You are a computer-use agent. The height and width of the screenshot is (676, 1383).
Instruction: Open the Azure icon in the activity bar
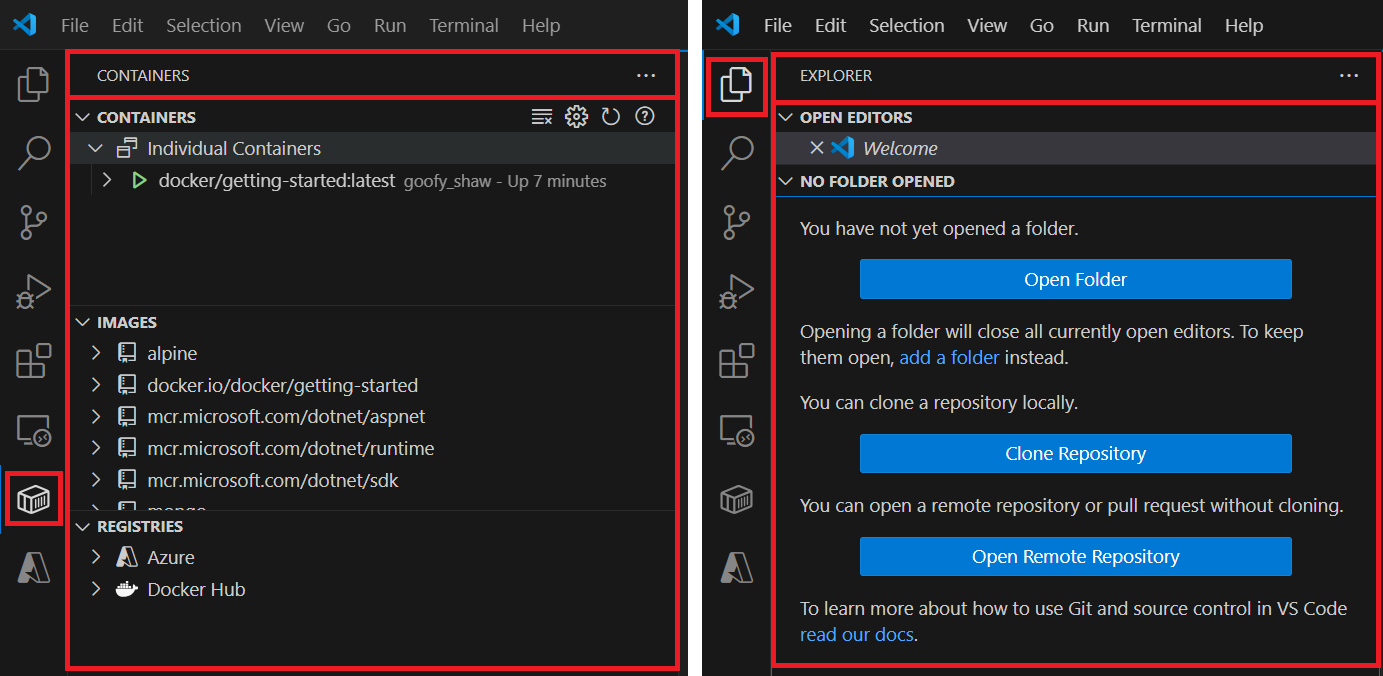pyautogui.click(x=33, y=568)
